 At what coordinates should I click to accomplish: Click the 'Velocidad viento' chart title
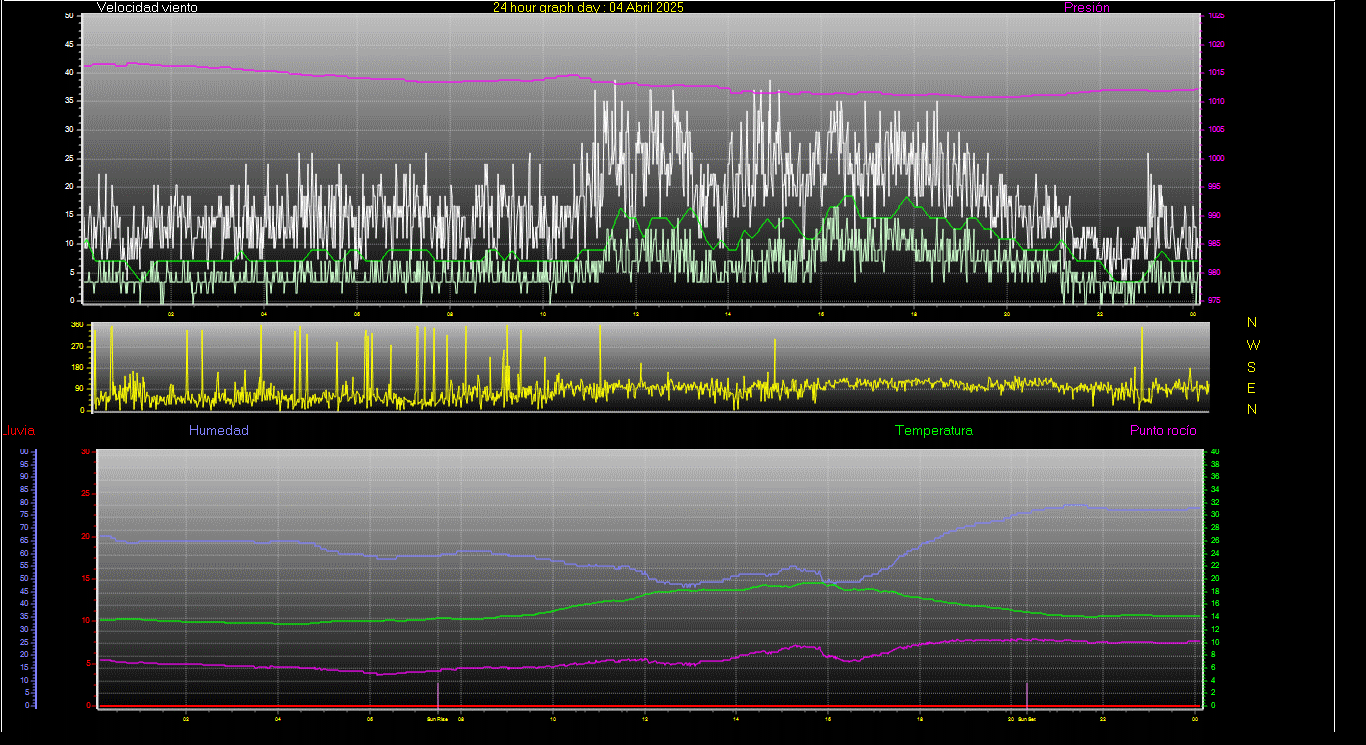tap(147, 7)
